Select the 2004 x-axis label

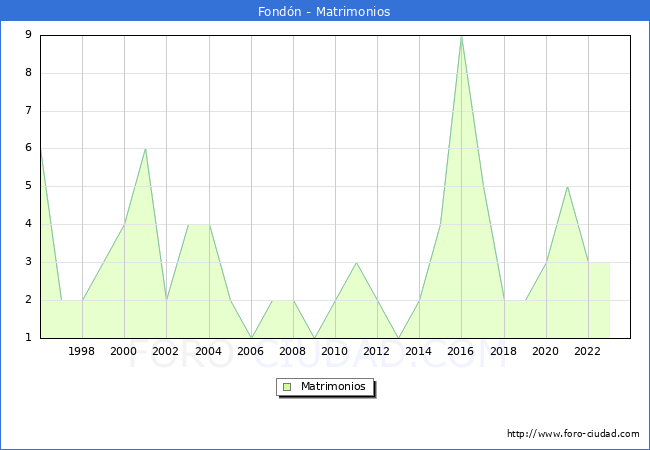tap(208, 351)
